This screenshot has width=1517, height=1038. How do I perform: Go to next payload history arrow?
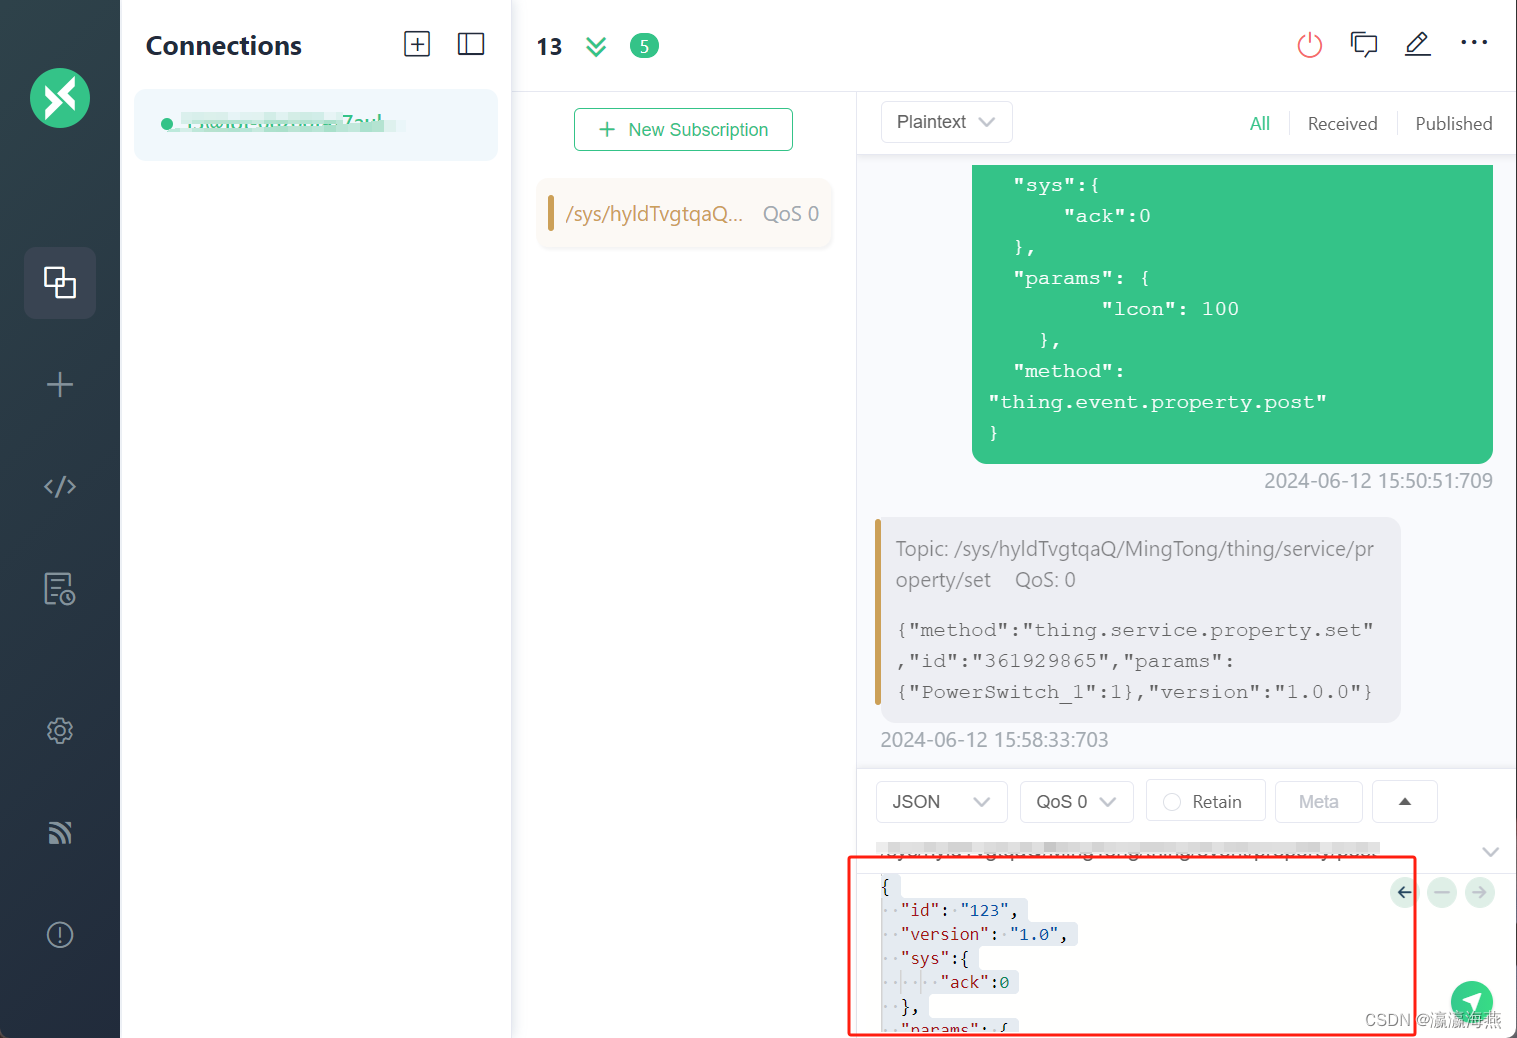pyautogui.click(x=1479, y=892)
